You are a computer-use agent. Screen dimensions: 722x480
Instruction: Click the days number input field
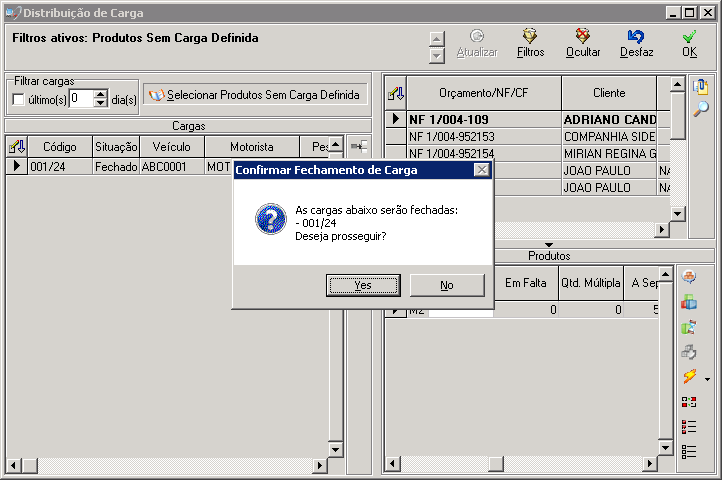click(81, 98)
